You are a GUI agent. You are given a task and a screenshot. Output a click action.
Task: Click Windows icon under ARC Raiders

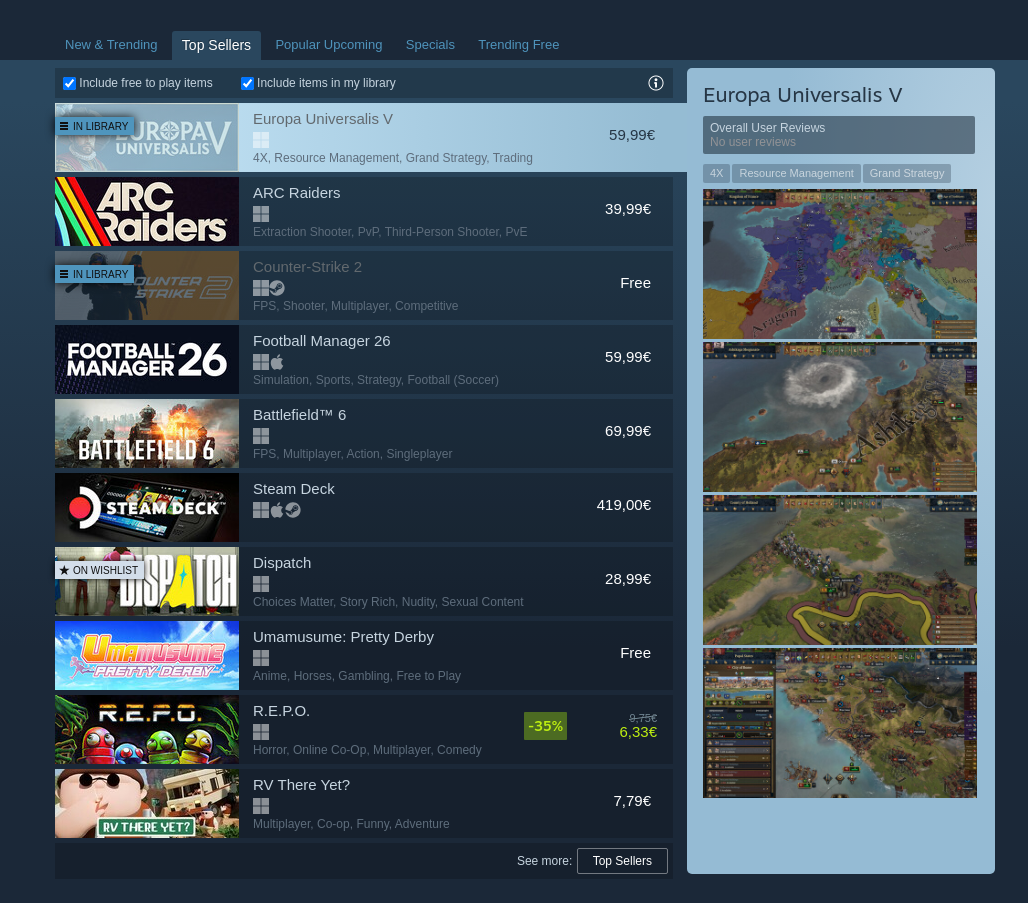coord(261,214)
